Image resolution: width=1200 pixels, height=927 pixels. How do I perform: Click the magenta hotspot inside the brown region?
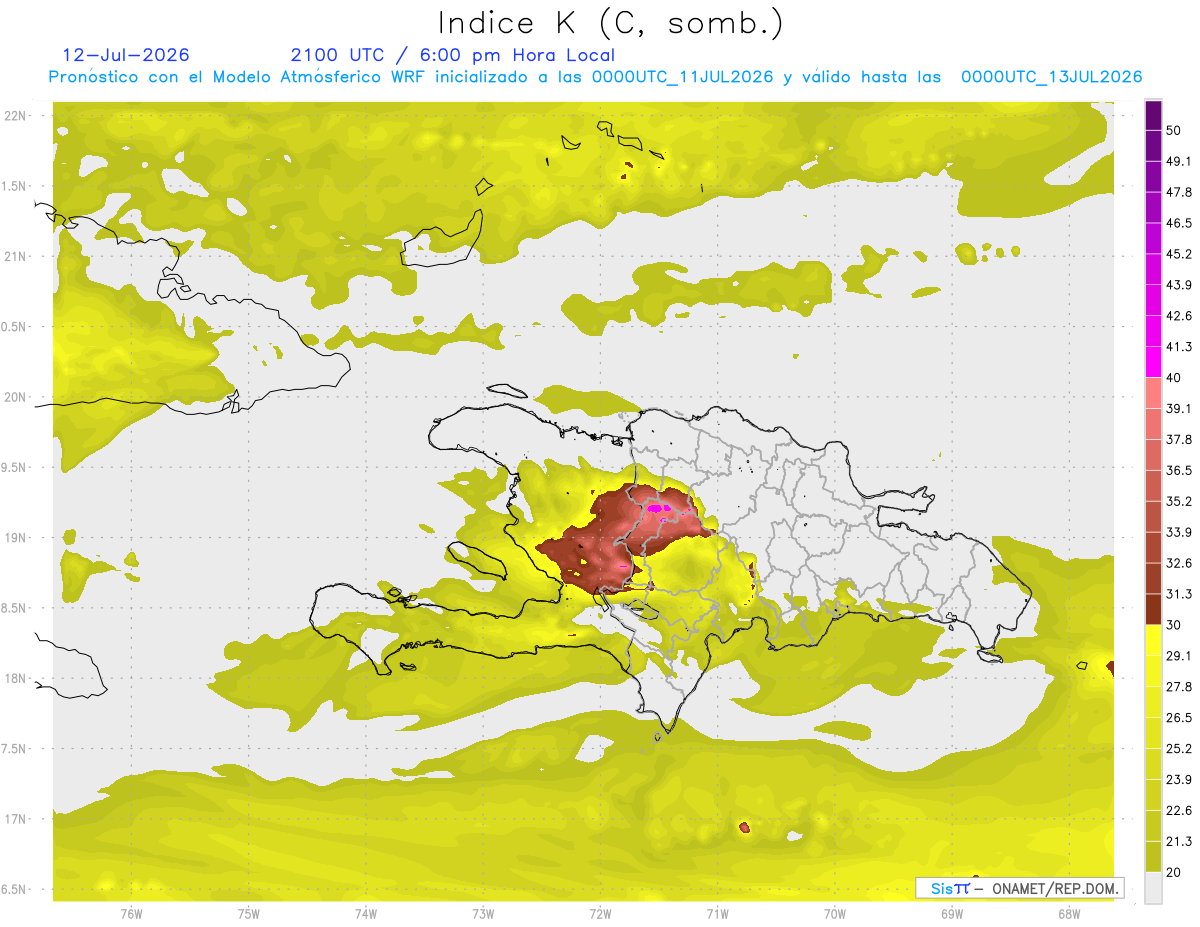[x=658, y=509]
